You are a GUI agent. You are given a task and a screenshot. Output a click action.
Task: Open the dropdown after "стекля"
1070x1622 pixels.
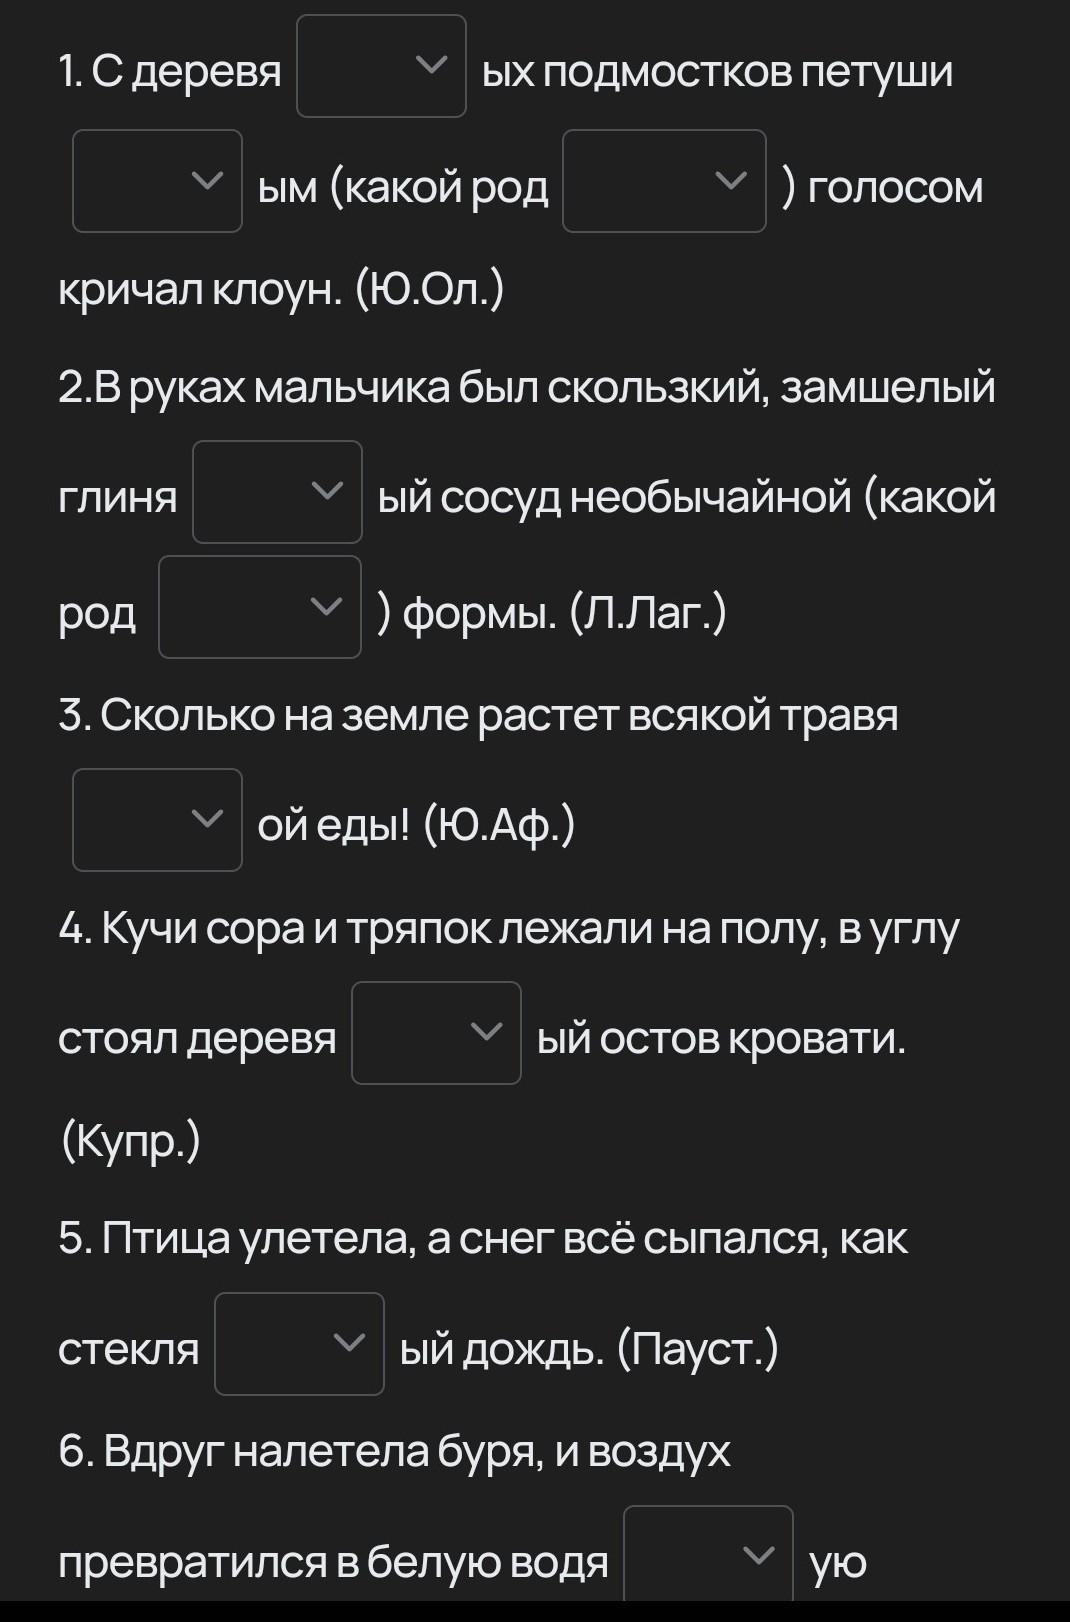pyautogui.click(x=299, y=1344)
